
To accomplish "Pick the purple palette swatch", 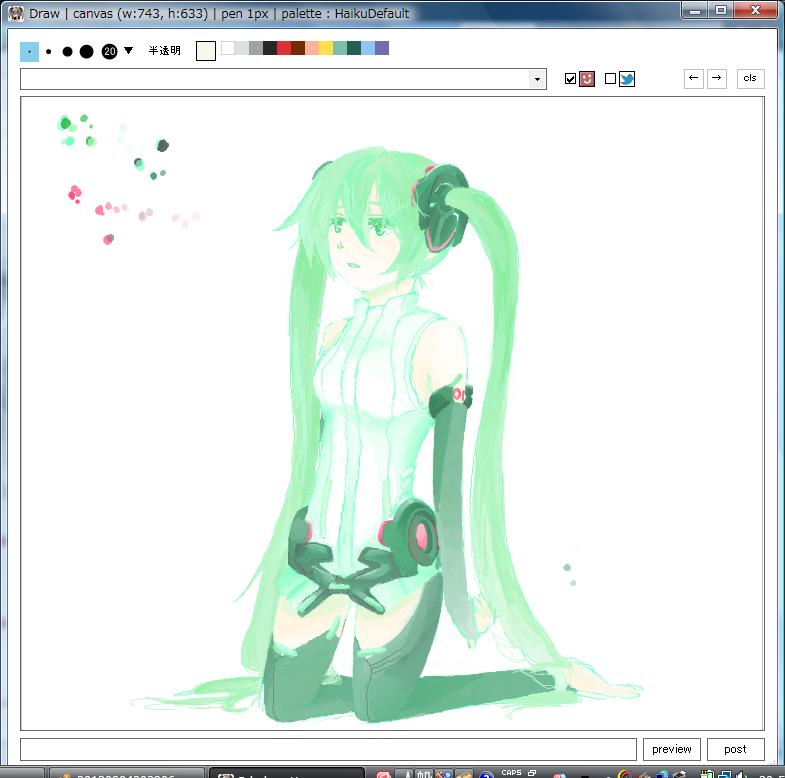I will (382, 48).
